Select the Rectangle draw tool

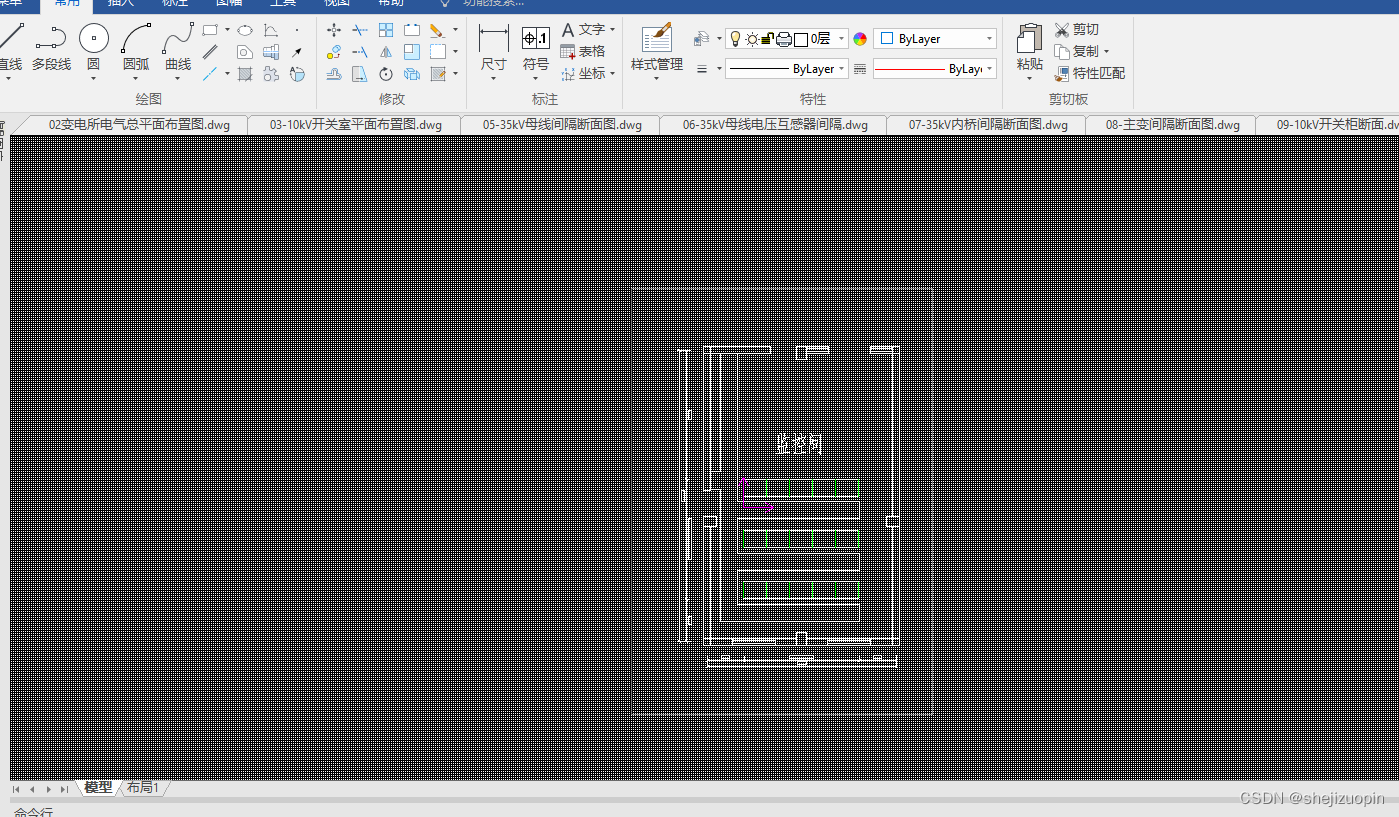[x=210, y=30]
